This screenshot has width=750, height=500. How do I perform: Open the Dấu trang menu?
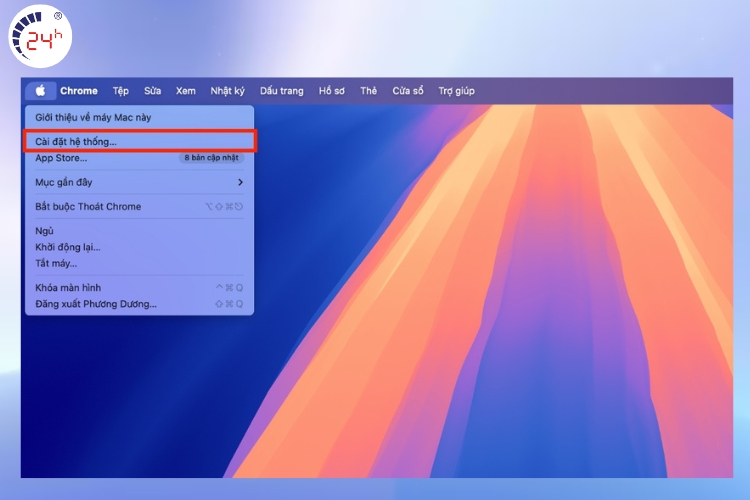tap(282, 91)
